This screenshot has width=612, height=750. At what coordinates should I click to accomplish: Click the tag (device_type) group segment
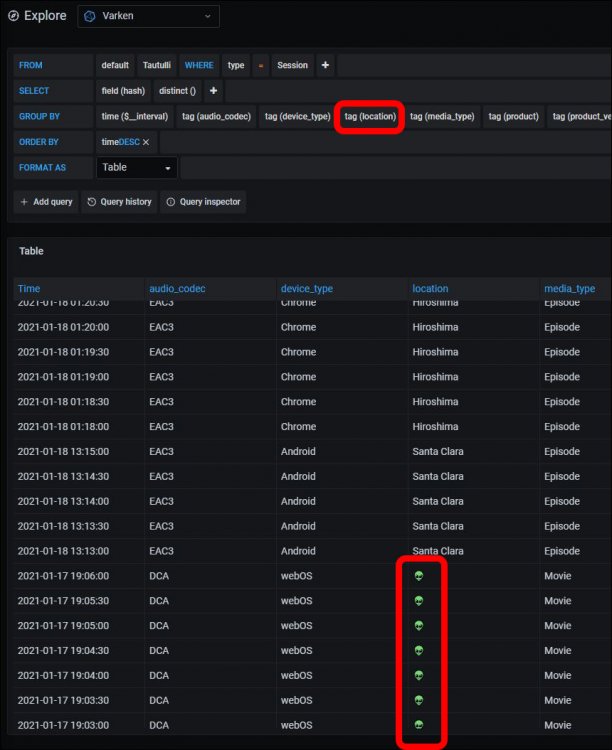click(x=298, y=117)
